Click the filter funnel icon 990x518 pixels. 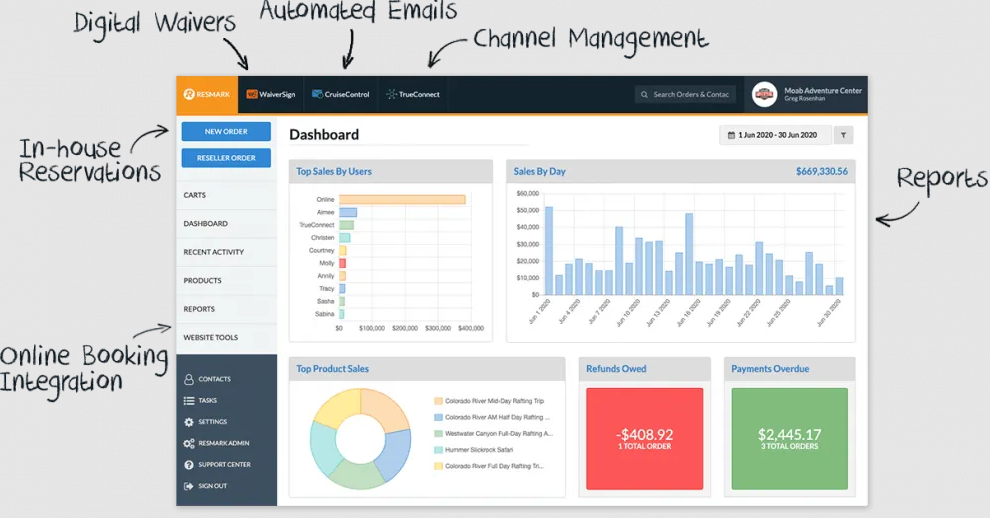[843, 135]
